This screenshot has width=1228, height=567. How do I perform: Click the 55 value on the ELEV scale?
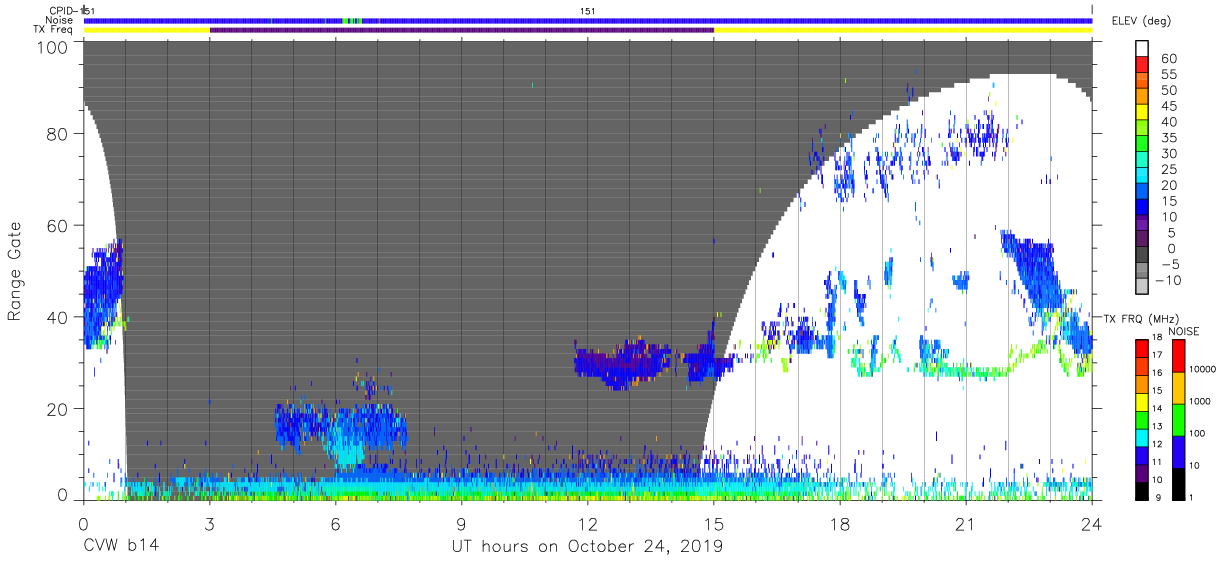(x=1169, y=75)
